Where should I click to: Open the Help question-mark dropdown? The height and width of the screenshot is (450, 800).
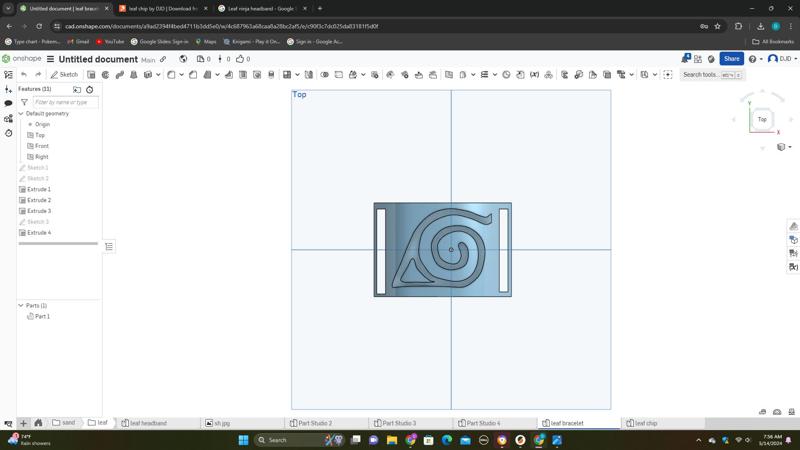click(x=755, y=59)
